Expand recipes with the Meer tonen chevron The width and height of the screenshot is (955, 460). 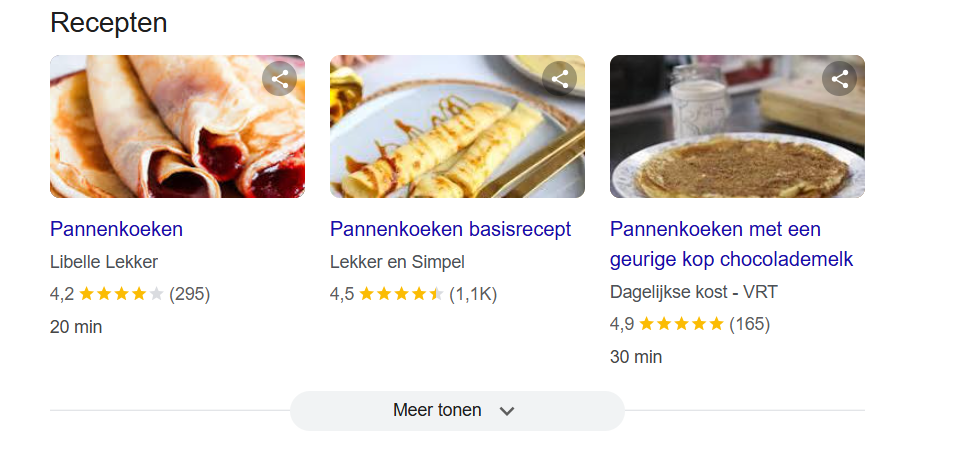(507, 411)
